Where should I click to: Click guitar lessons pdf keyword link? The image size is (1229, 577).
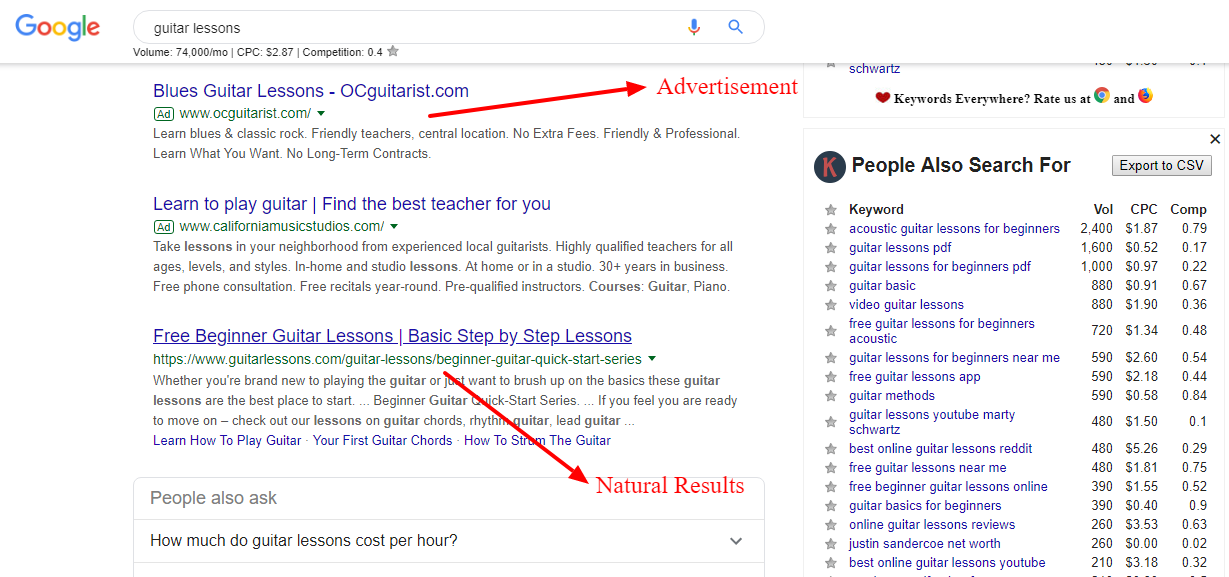[x=900, y=248]
